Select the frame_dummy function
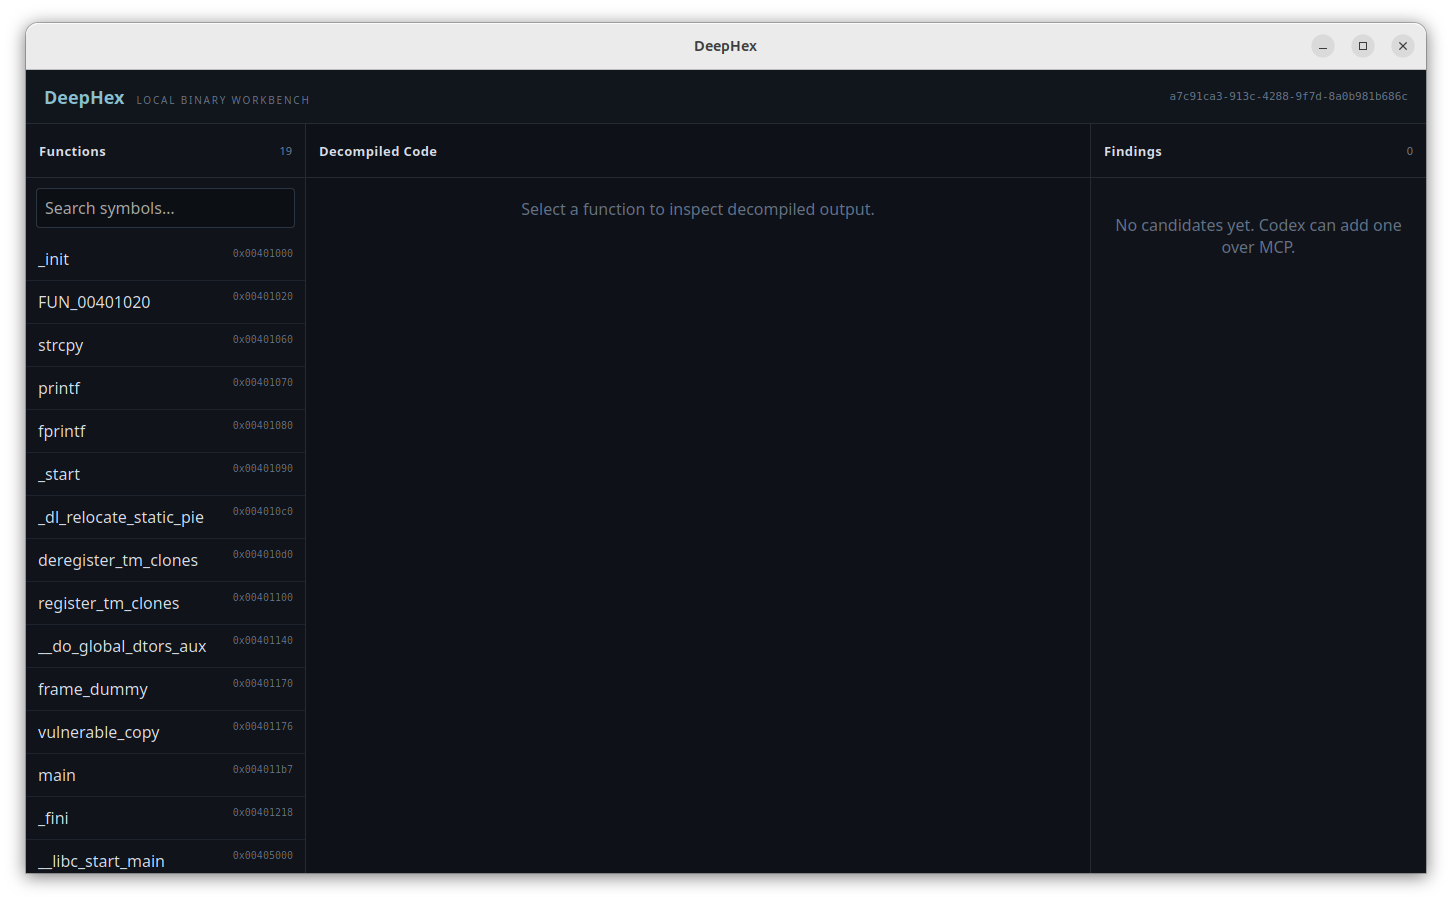 point(165,689)
